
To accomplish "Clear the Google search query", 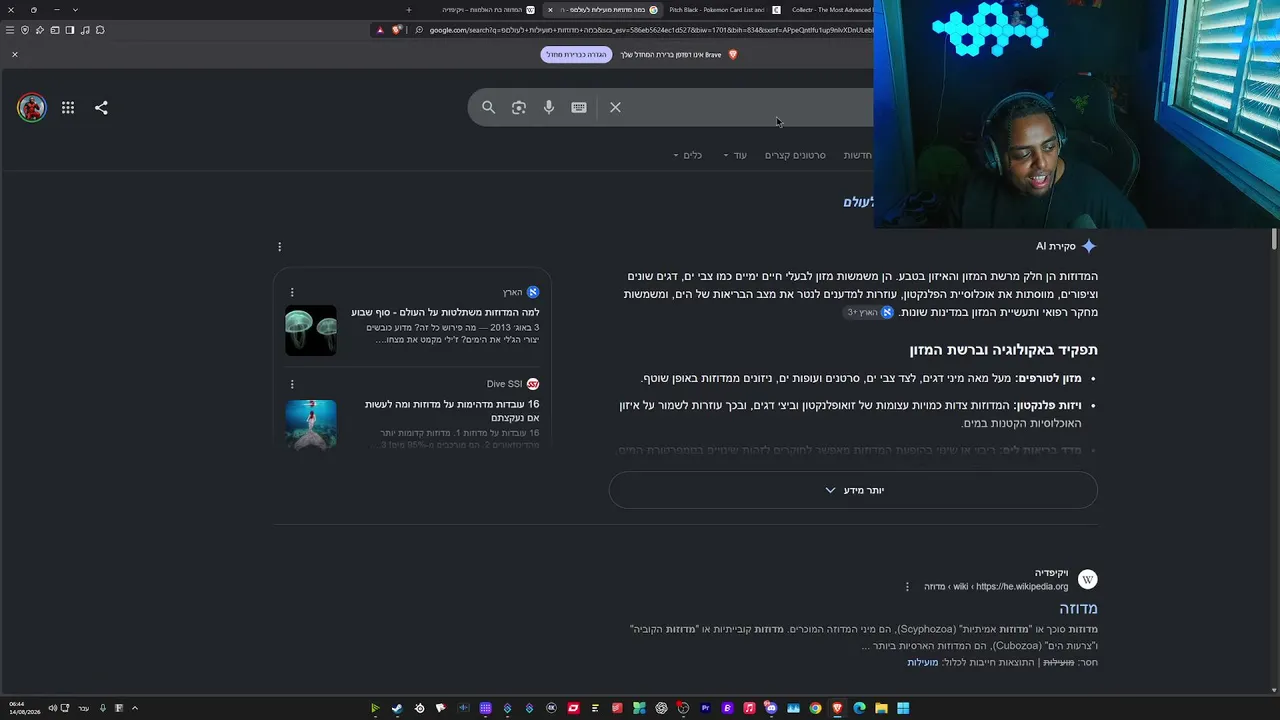I will click(x=615, y=108).
